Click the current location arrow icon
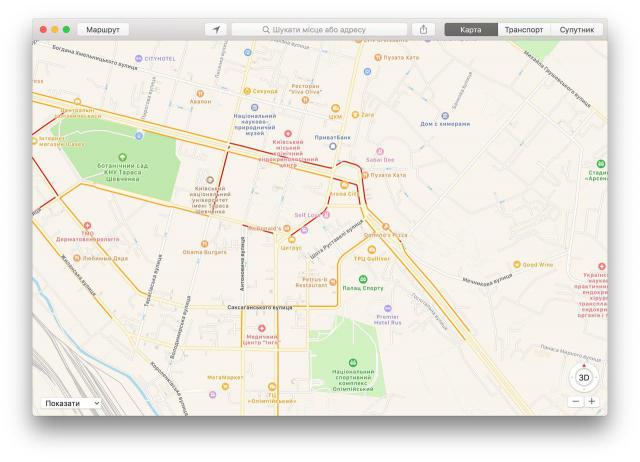Screen dimensions: 640x462 click(x=216, y=30)
